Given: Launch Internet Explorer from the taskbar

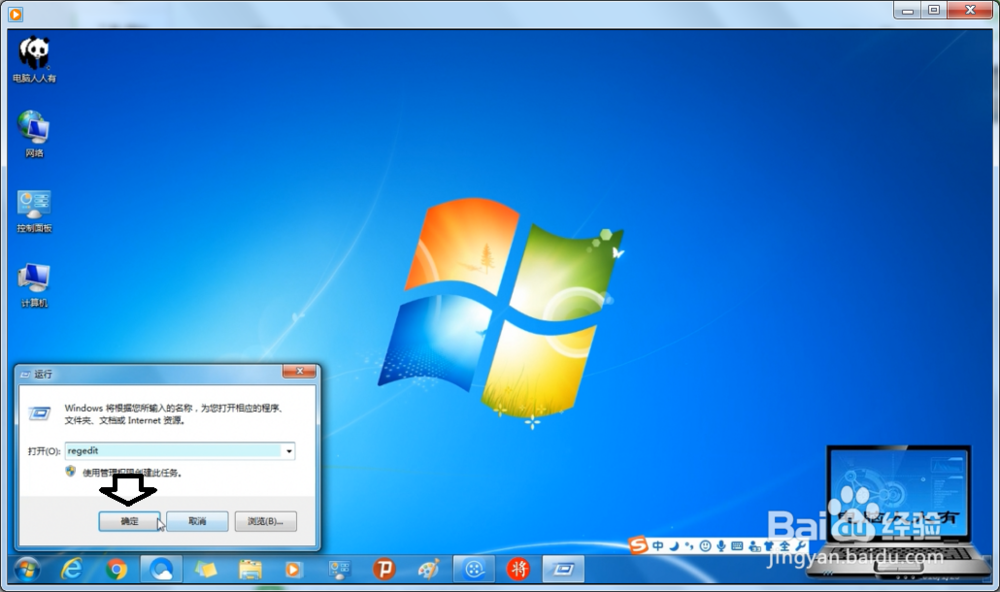Looking at the screenshot, I should pyautogui.click(x=71, y=569).
